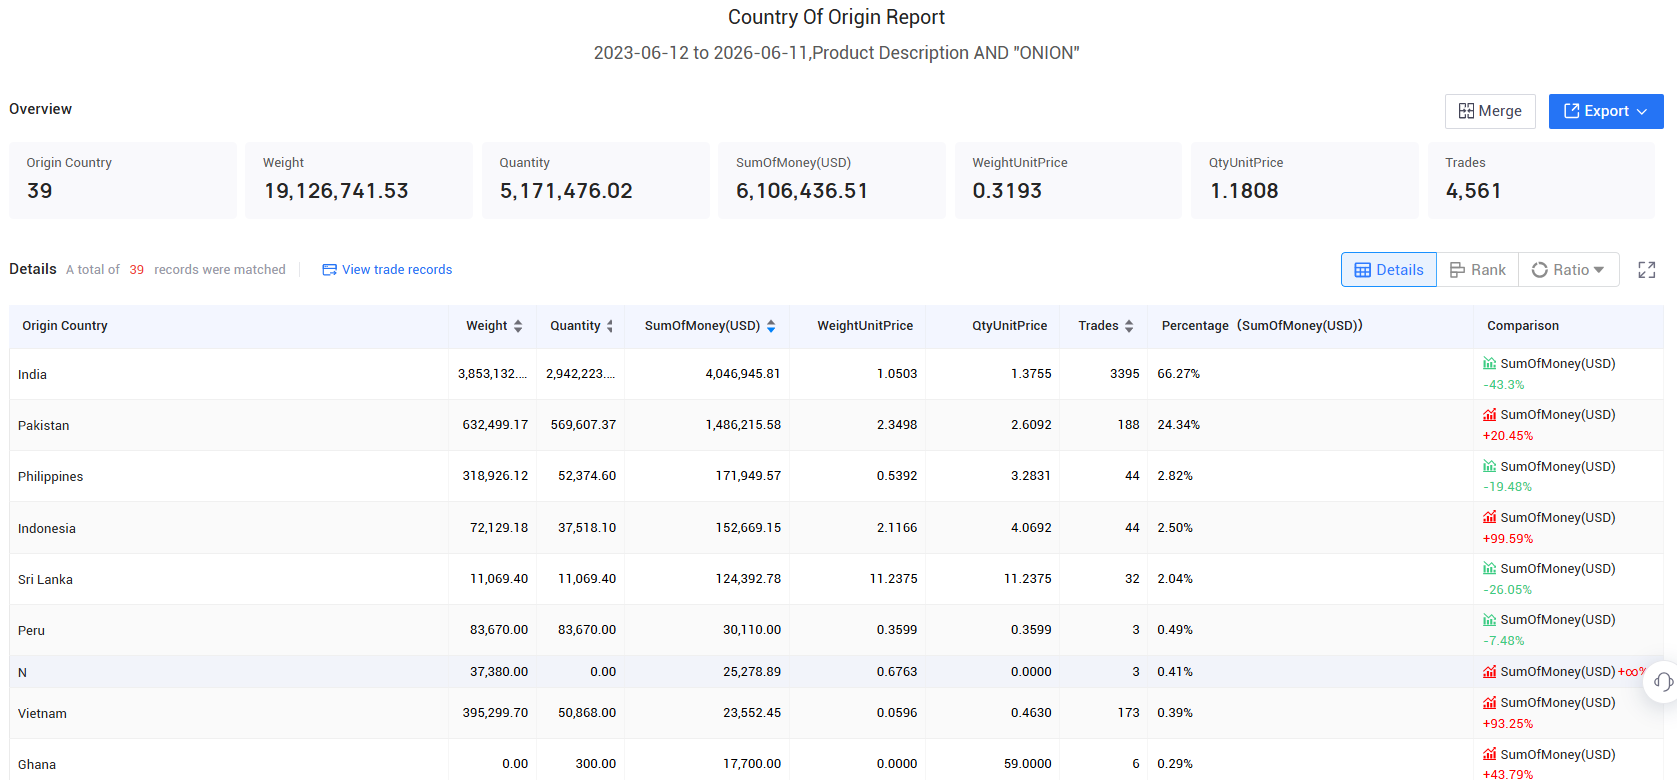Click the View trade records icon
The width and height of the screenshot is (1677, 780).
[329, 270]
